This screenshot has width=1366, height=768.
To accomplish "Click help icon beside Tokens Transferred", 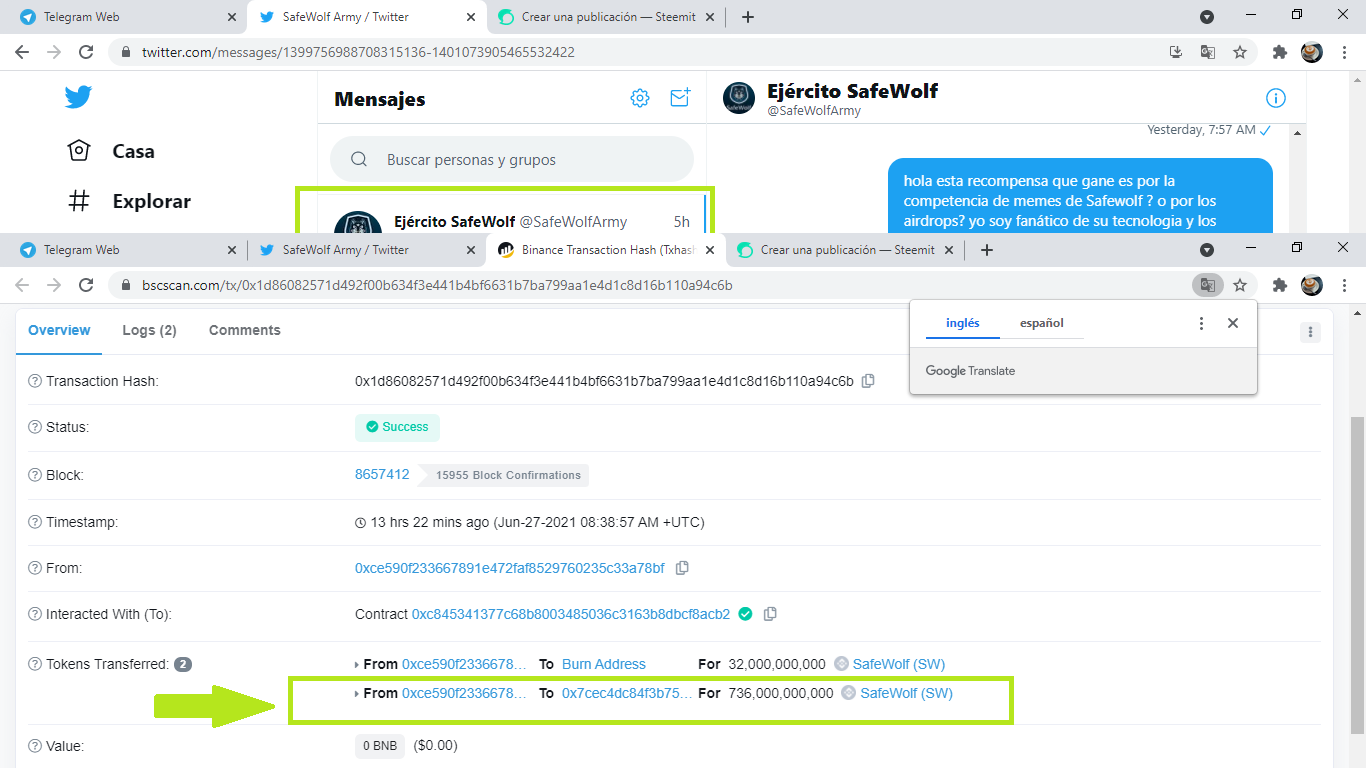I will pyautogui.click(x=35, y=664).
